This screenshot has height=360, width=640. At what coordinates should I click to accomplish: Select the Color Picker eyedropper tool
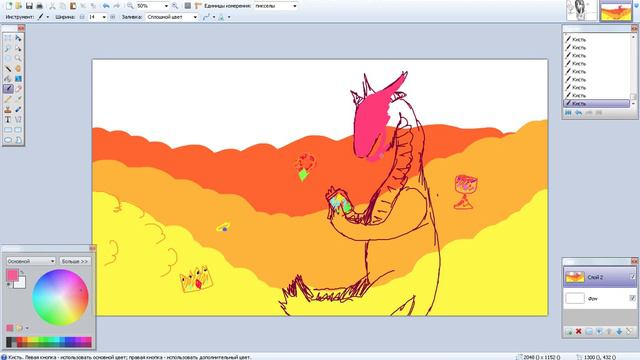click(18, 99)
